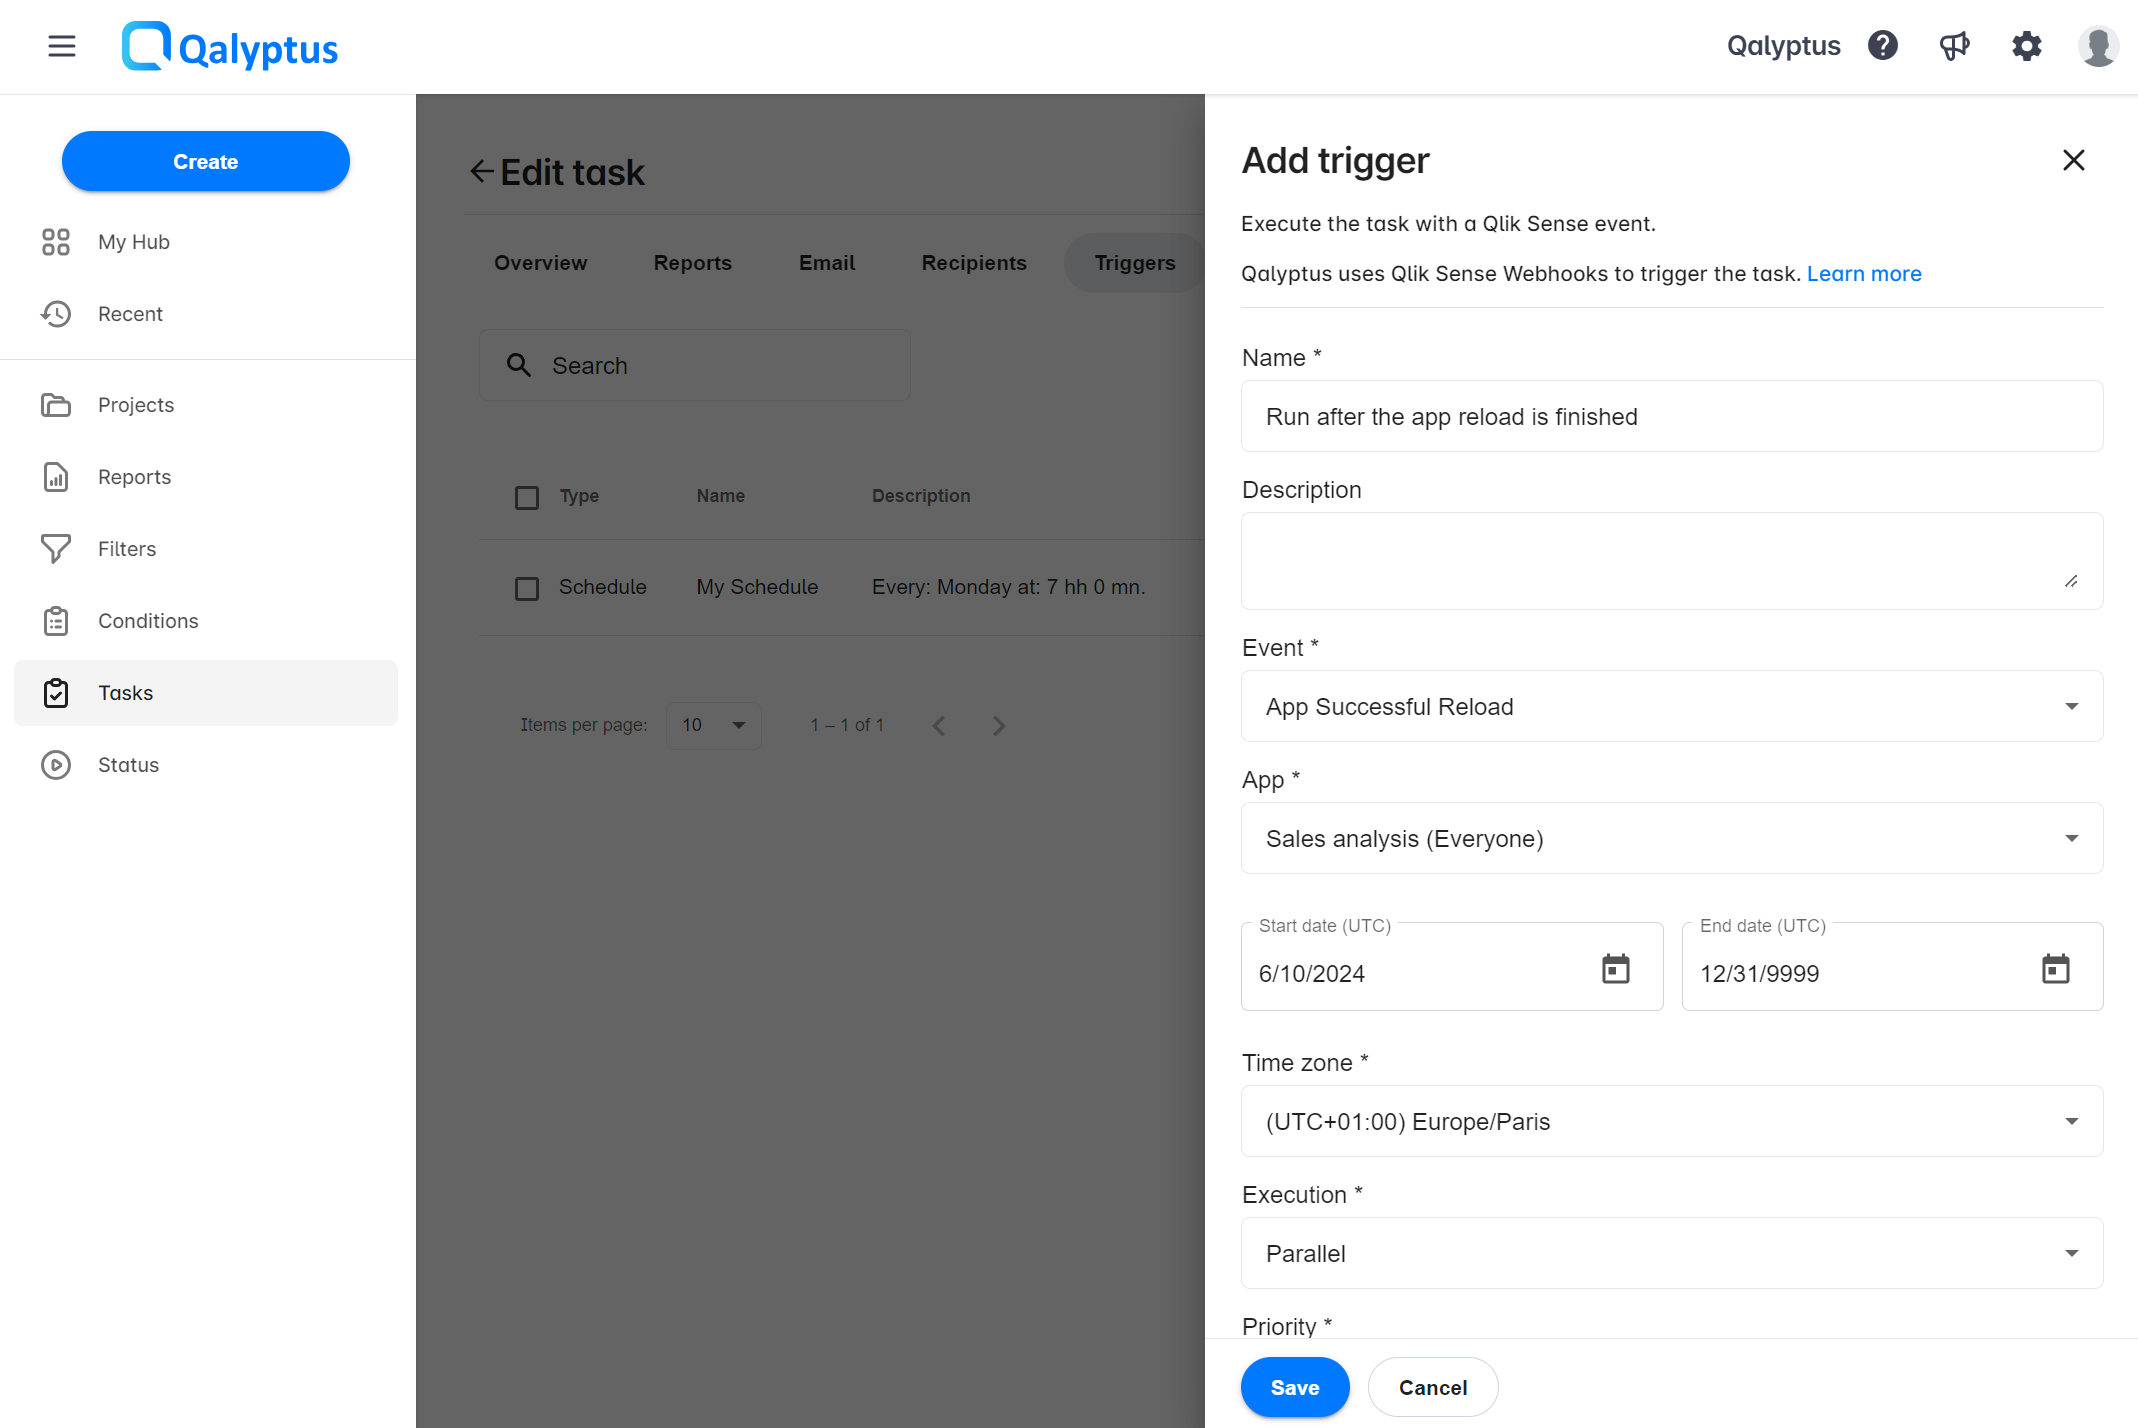Click the Tasks sidebar icon
Image resolution: width=2138 pixels, height=1428 pixels.
pyautogui.click(x=56, y=692)
